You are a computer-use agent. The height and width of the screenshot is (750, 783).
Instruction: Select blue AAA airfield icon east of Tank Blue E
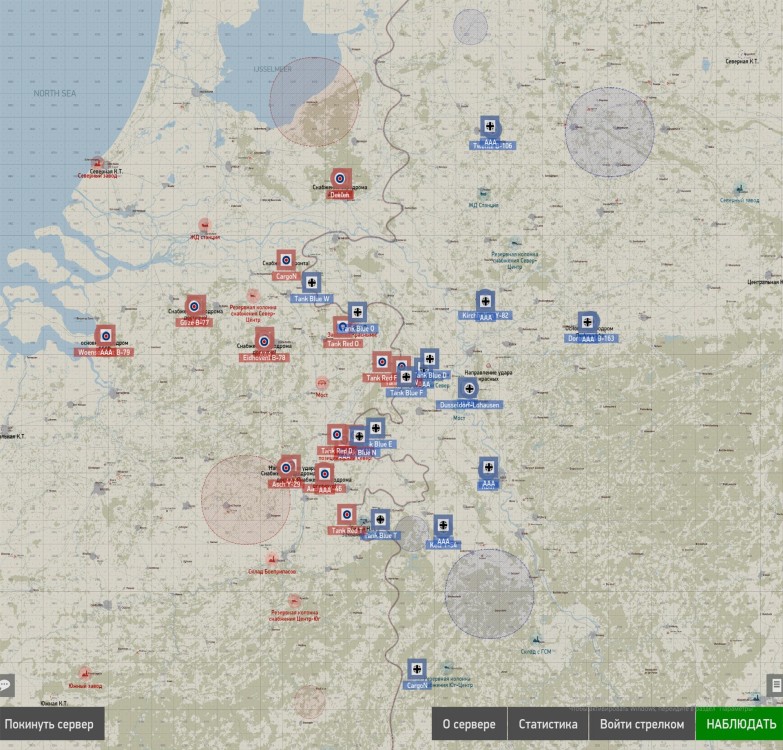click(x=488, y=467)
